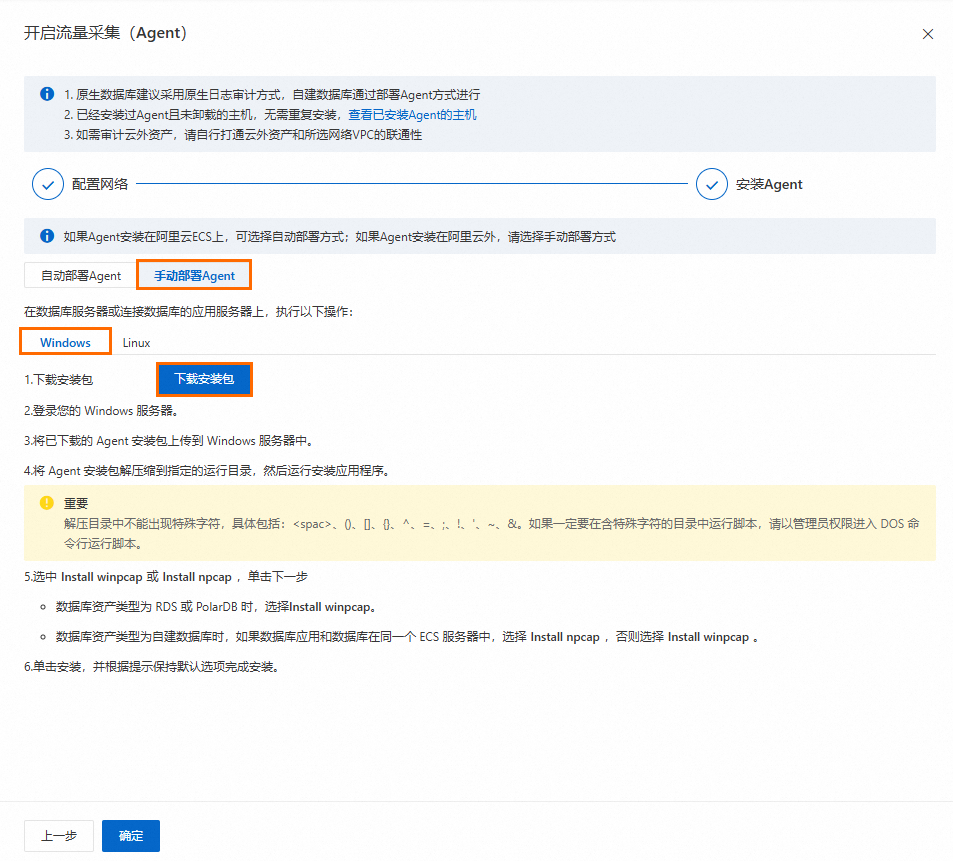Click step 6 单击安装 text
Screen dimensions: 953x861
[x=152, y=667]
